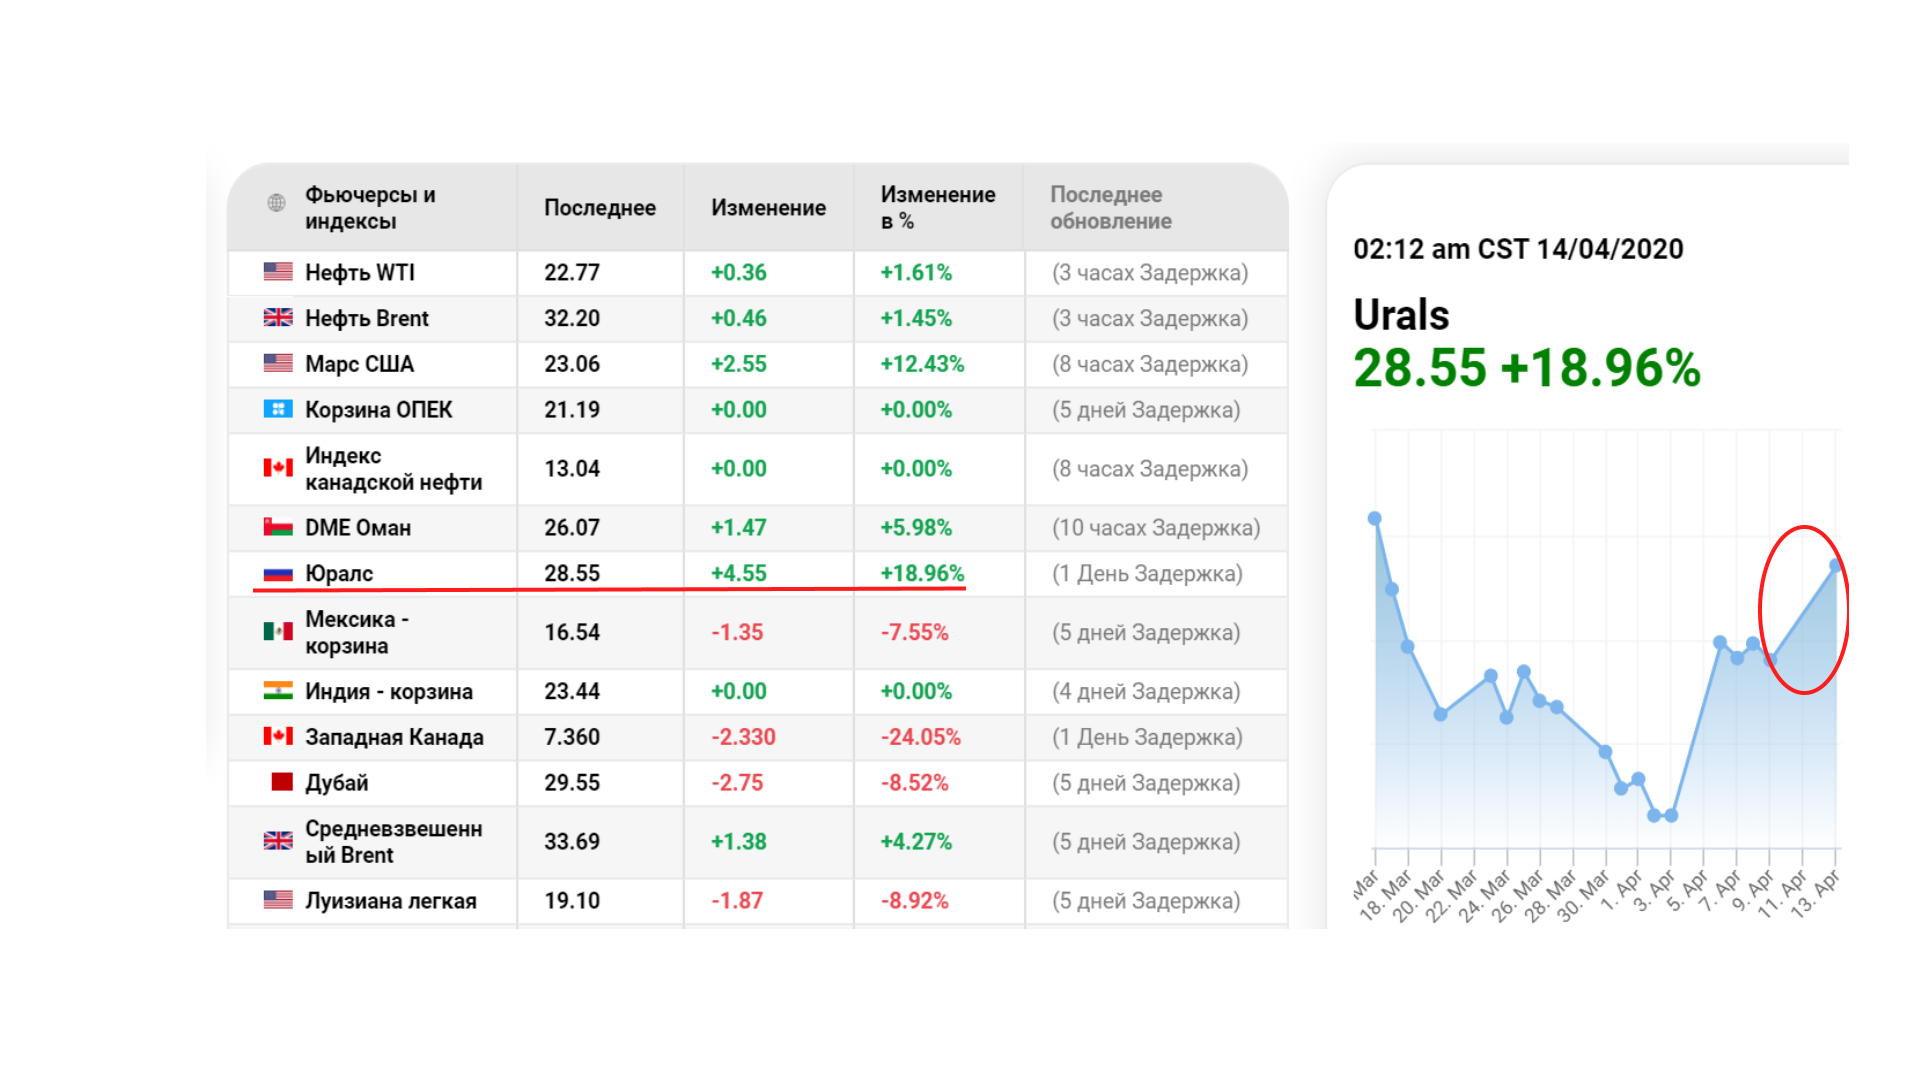Sort by Последнее column header
The image size is (1920, 1080).
[x=599, y=208]
